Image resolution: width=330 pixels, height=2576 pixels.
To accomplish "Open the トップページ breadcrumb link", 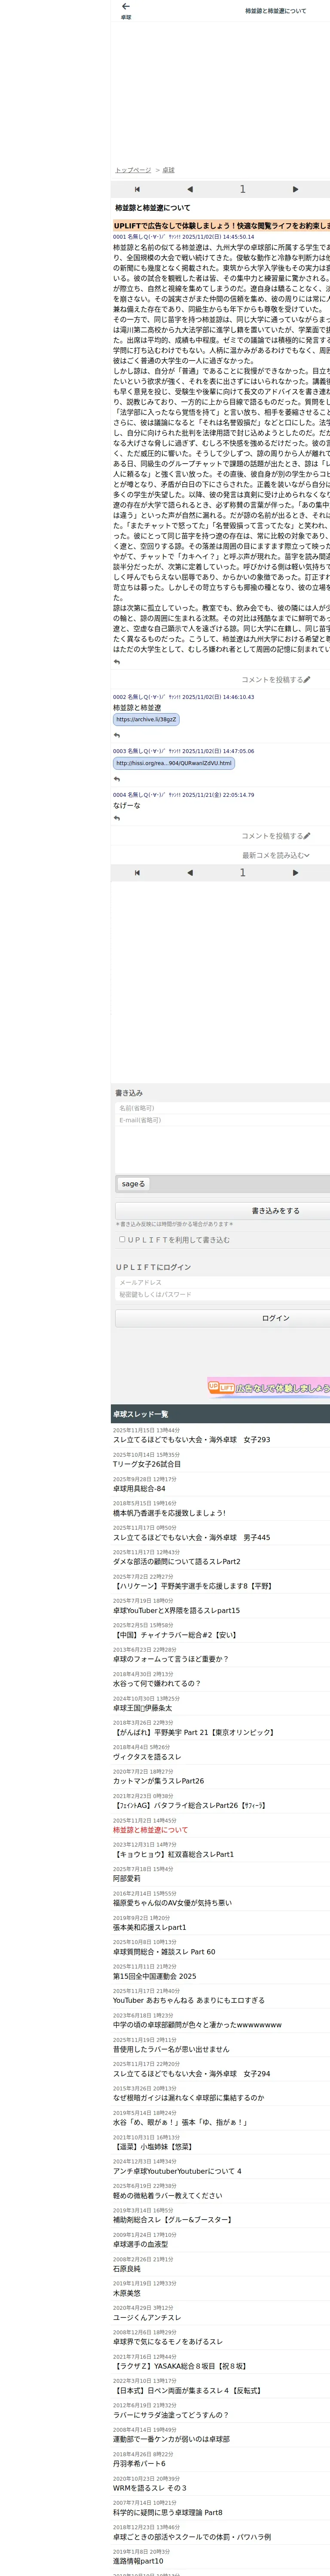I will click(133, 170).
